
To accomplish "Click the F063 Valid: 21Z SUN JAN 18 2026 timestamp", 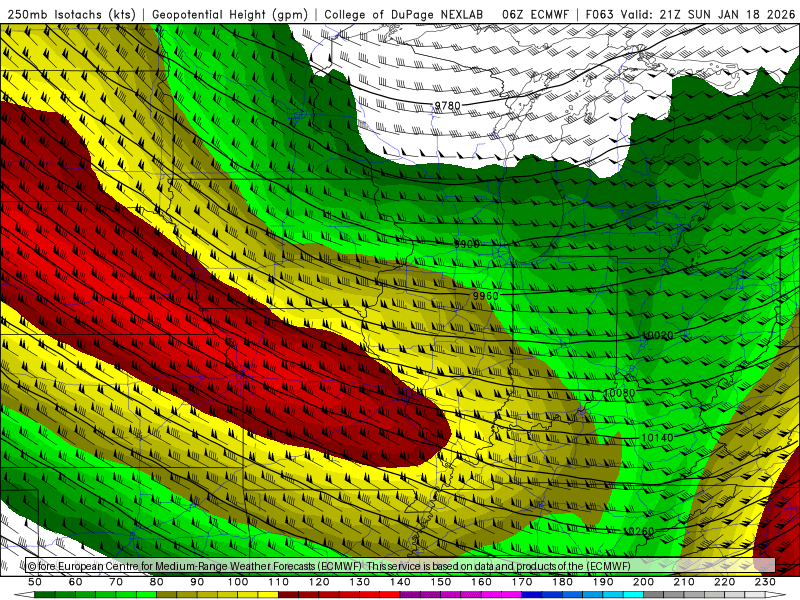I will (x=690, y=14).
